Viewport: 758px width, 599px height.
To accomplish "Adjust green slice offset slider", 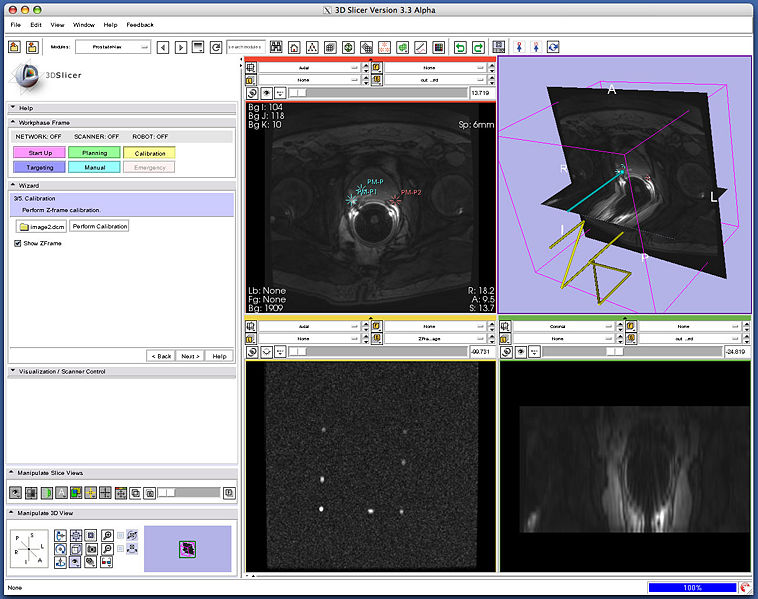I will click(632, 352).
